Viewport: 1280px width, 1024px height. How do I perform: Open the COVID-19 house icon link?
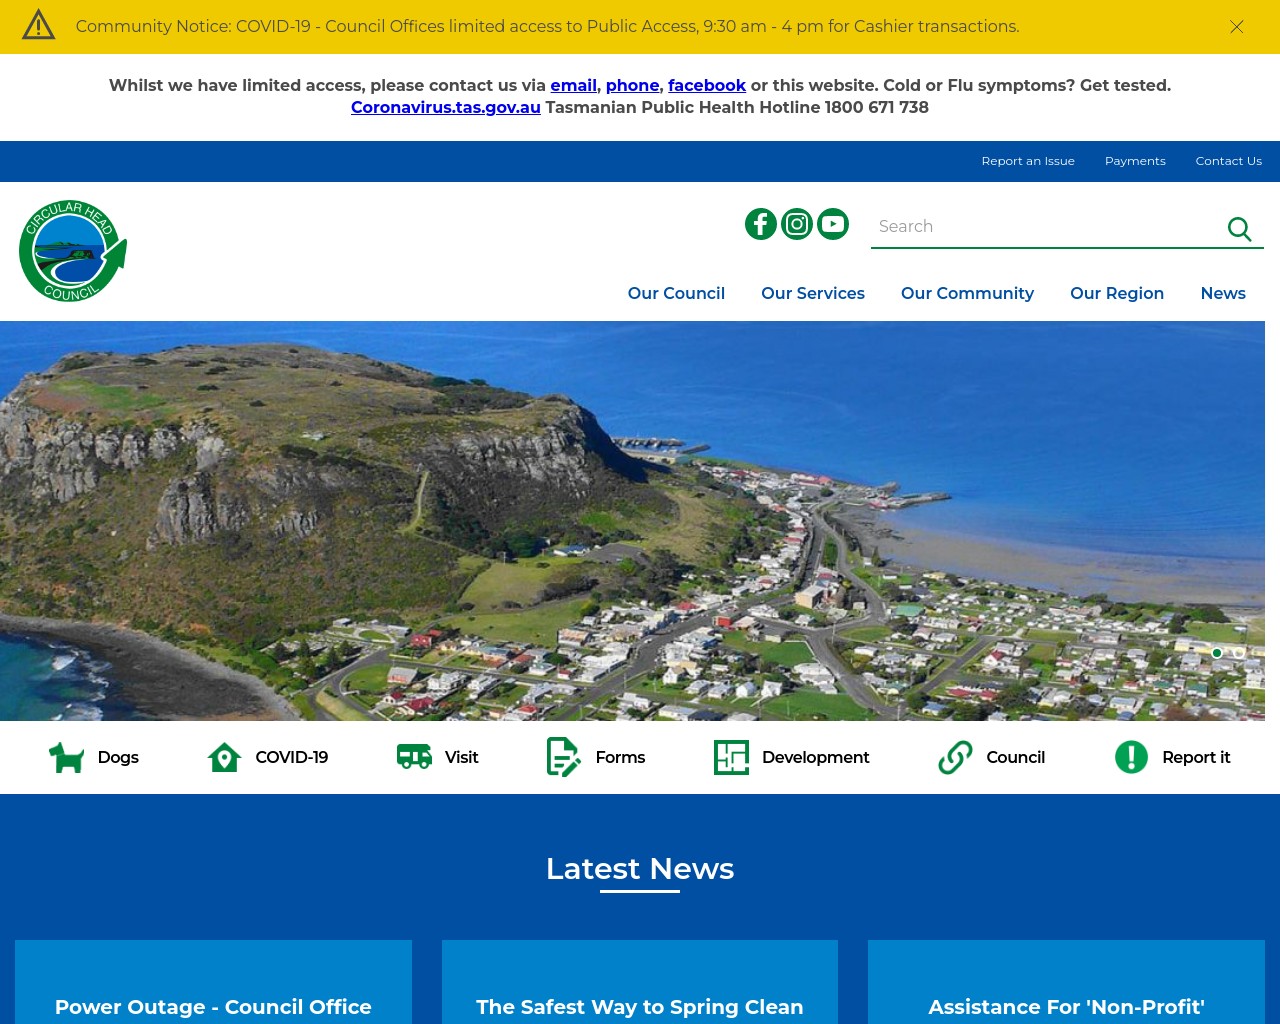click(224, 758)
